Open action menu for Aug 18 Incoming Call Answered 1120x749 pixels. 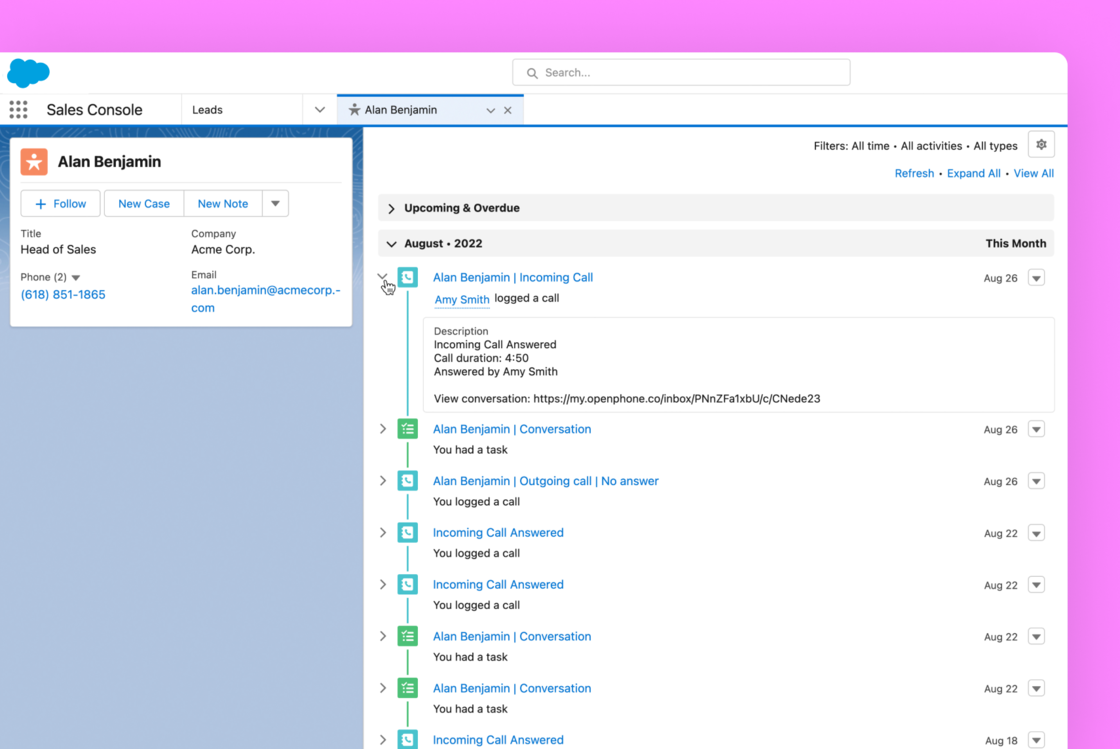click(x=1036, y=740)
